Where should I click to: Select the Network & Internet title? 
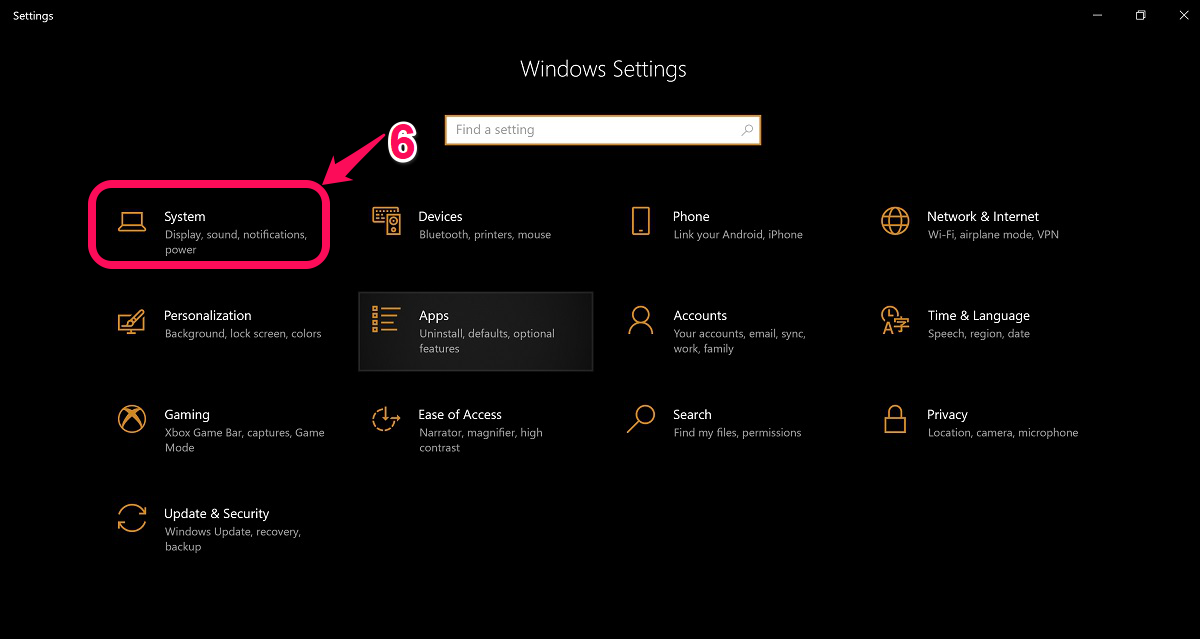coord(983,216)
